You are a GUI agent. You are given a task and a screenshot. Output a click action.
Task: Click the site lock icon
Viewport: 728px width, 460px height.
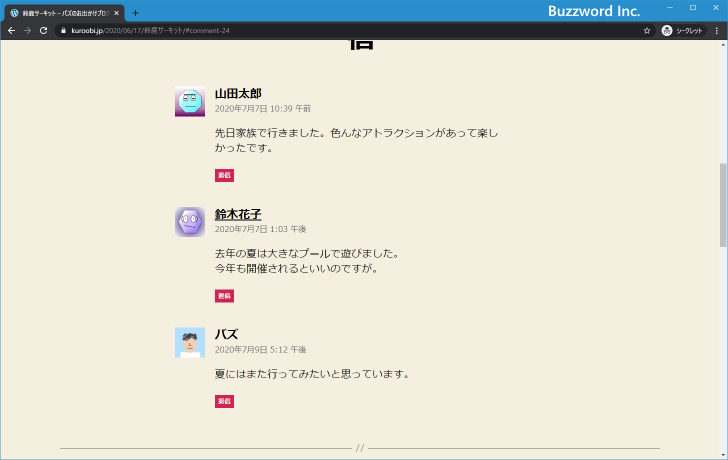(62, 31)
